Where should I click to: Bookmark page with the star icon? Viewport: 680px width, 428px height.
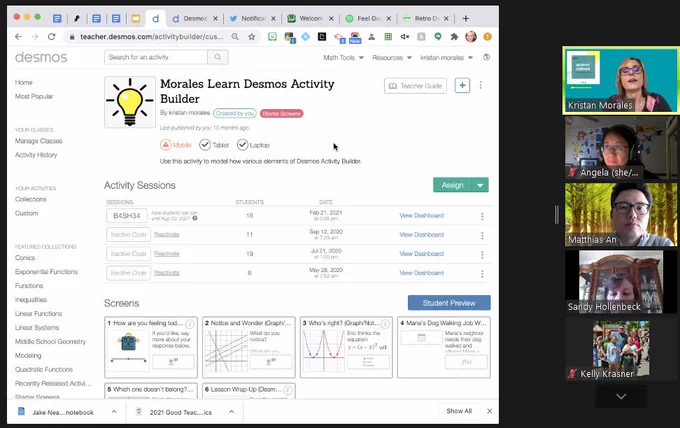click(252, 37)
